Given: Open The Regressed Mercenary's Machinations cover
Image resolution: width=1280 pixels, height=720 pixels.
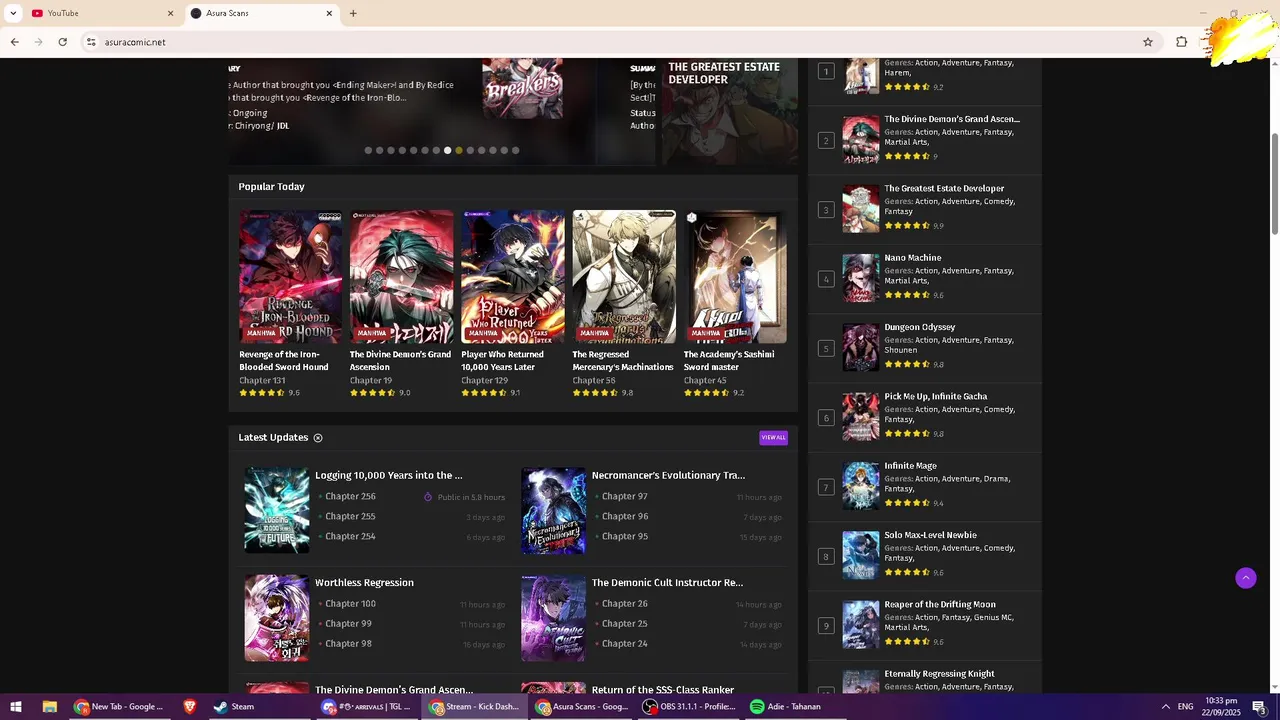Looking at the screenshot, I should (x=623, y=277).
